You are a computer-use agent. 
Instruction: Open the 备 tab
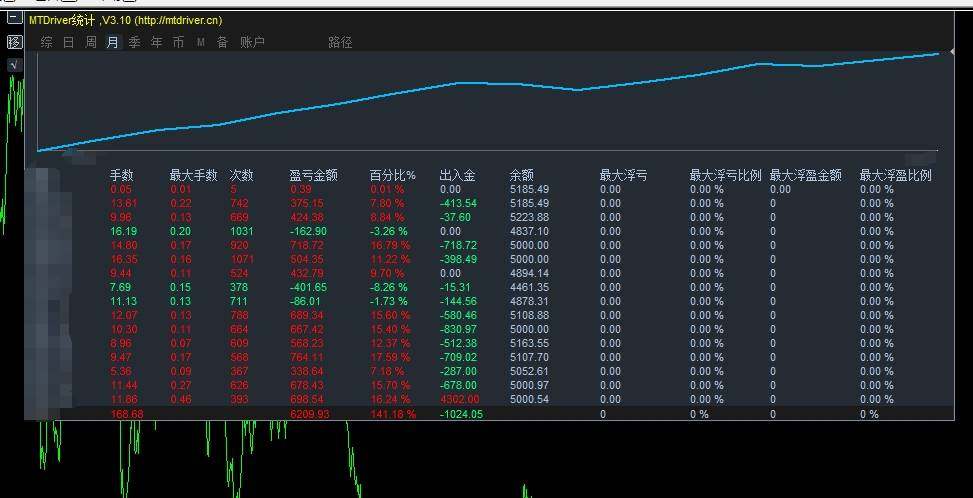point(222,42)
